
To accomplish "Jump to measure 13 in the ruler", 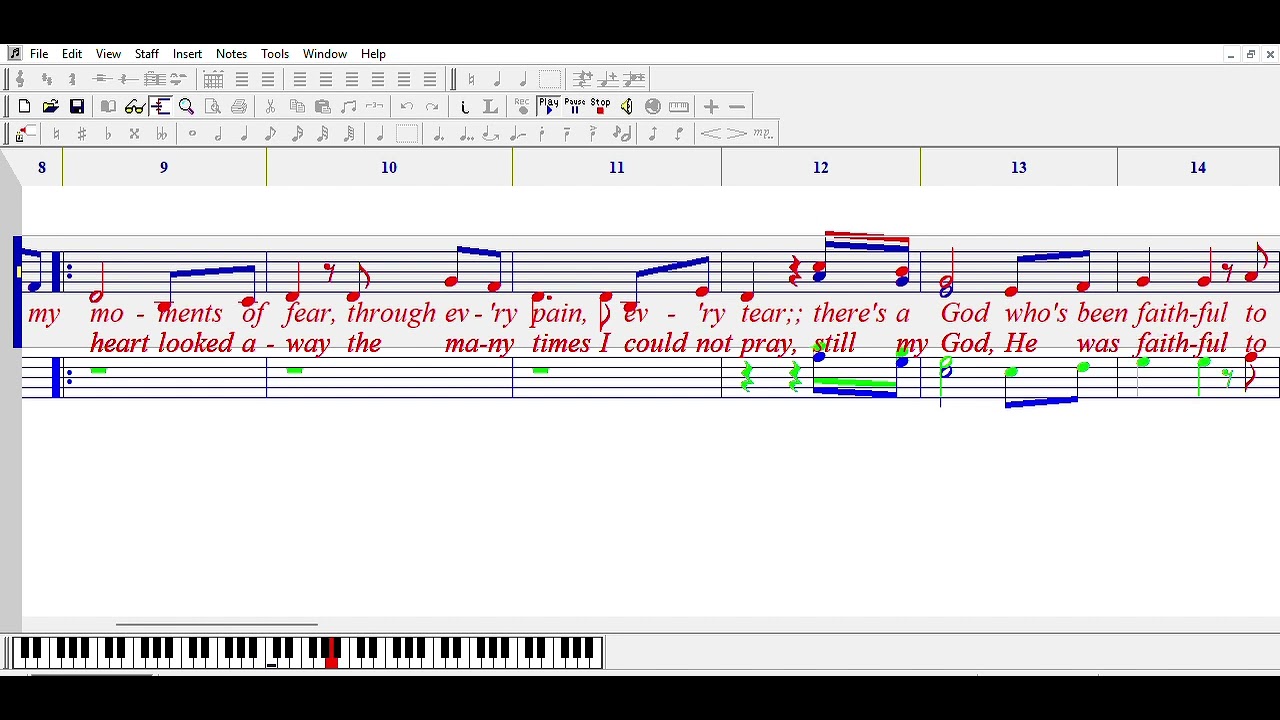I will pyautogui.click(x=1019, y=168).
